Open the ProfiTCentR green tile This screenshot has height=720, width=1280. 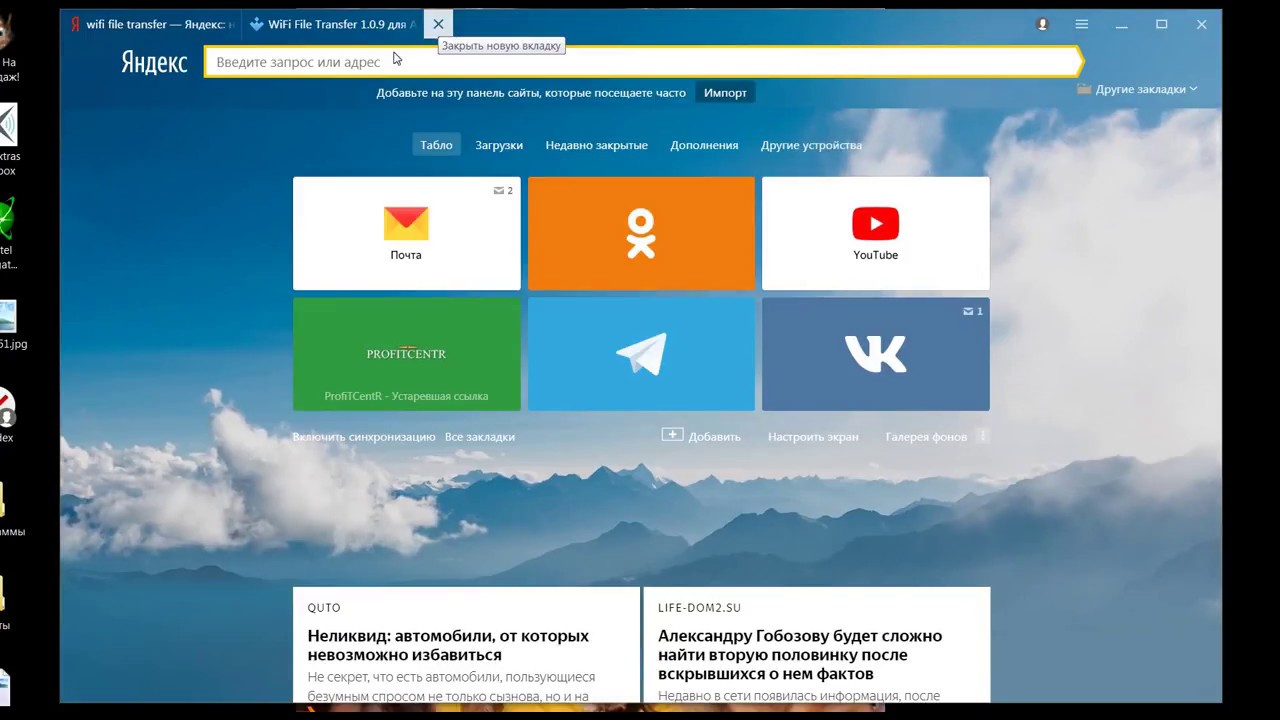point(406,354)
